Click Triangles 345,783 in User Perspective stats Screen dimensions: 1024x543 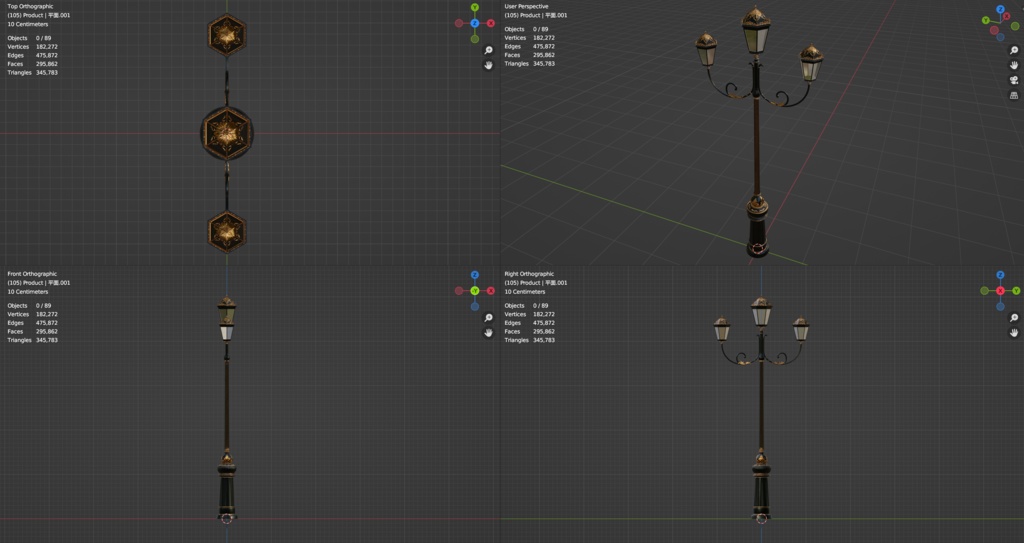click(530, 63)
